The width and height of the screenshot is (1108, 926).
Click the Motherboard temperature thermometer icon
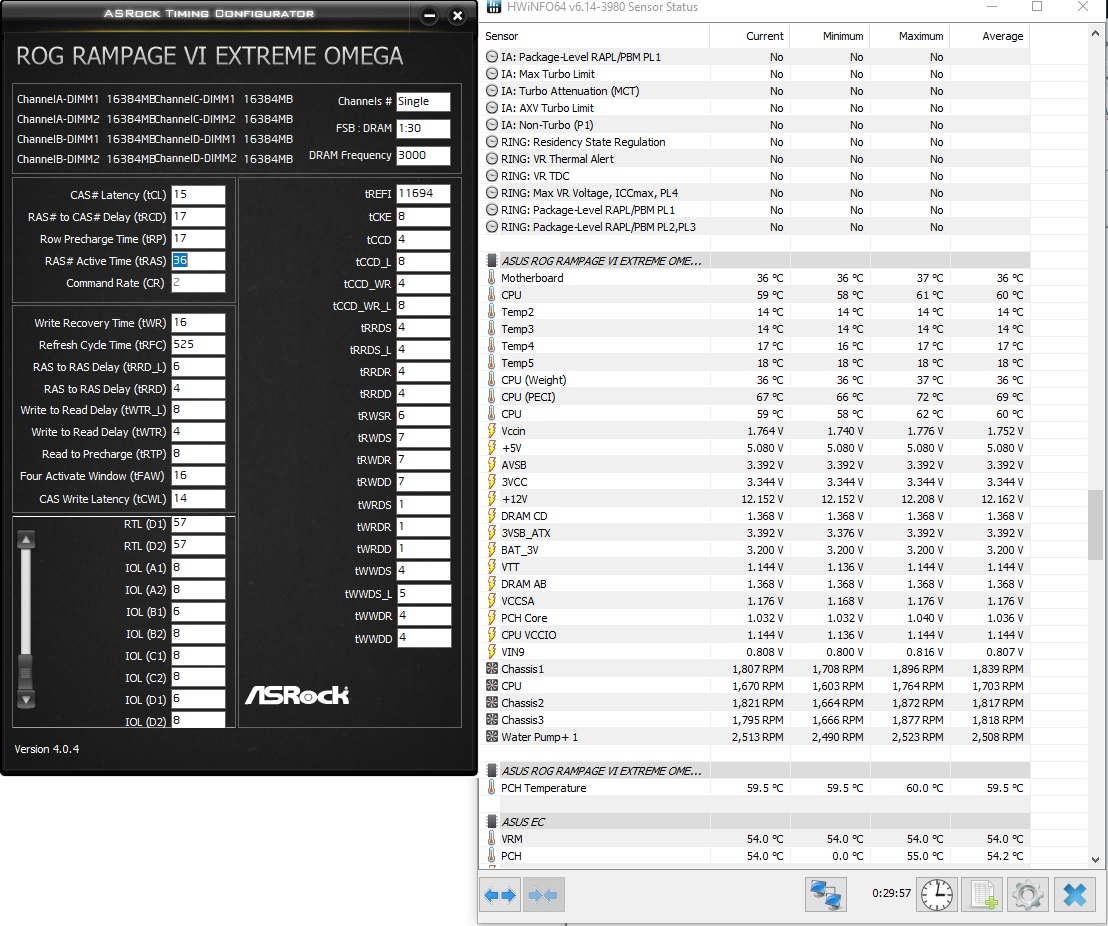coord(492,278)
